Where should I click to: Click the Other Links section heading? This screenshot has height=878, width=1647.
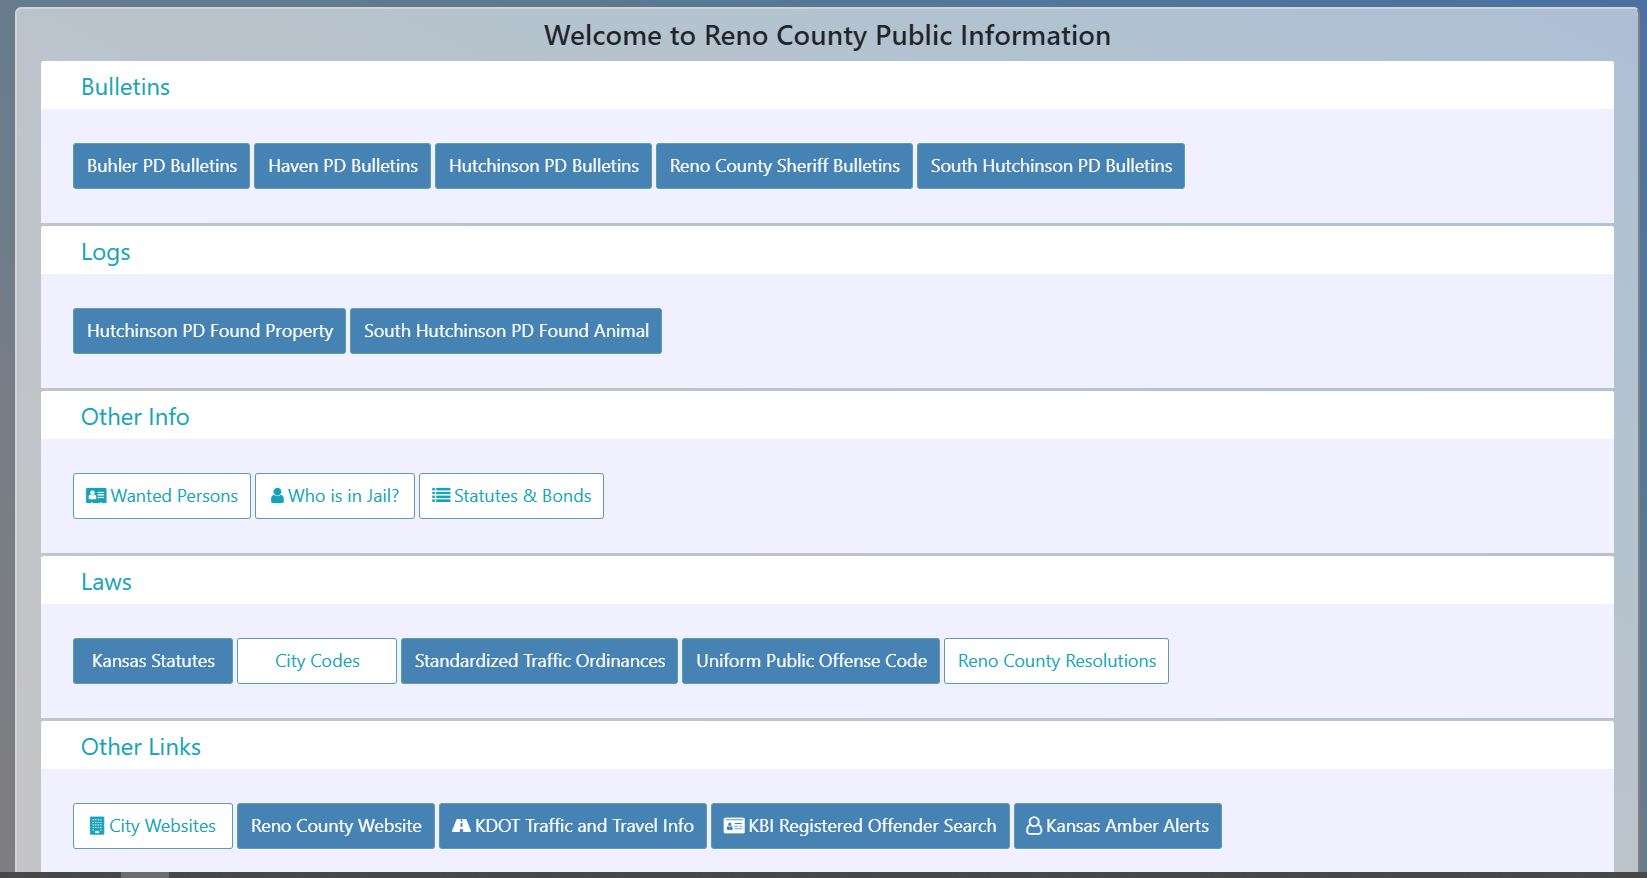coord(141,747)
